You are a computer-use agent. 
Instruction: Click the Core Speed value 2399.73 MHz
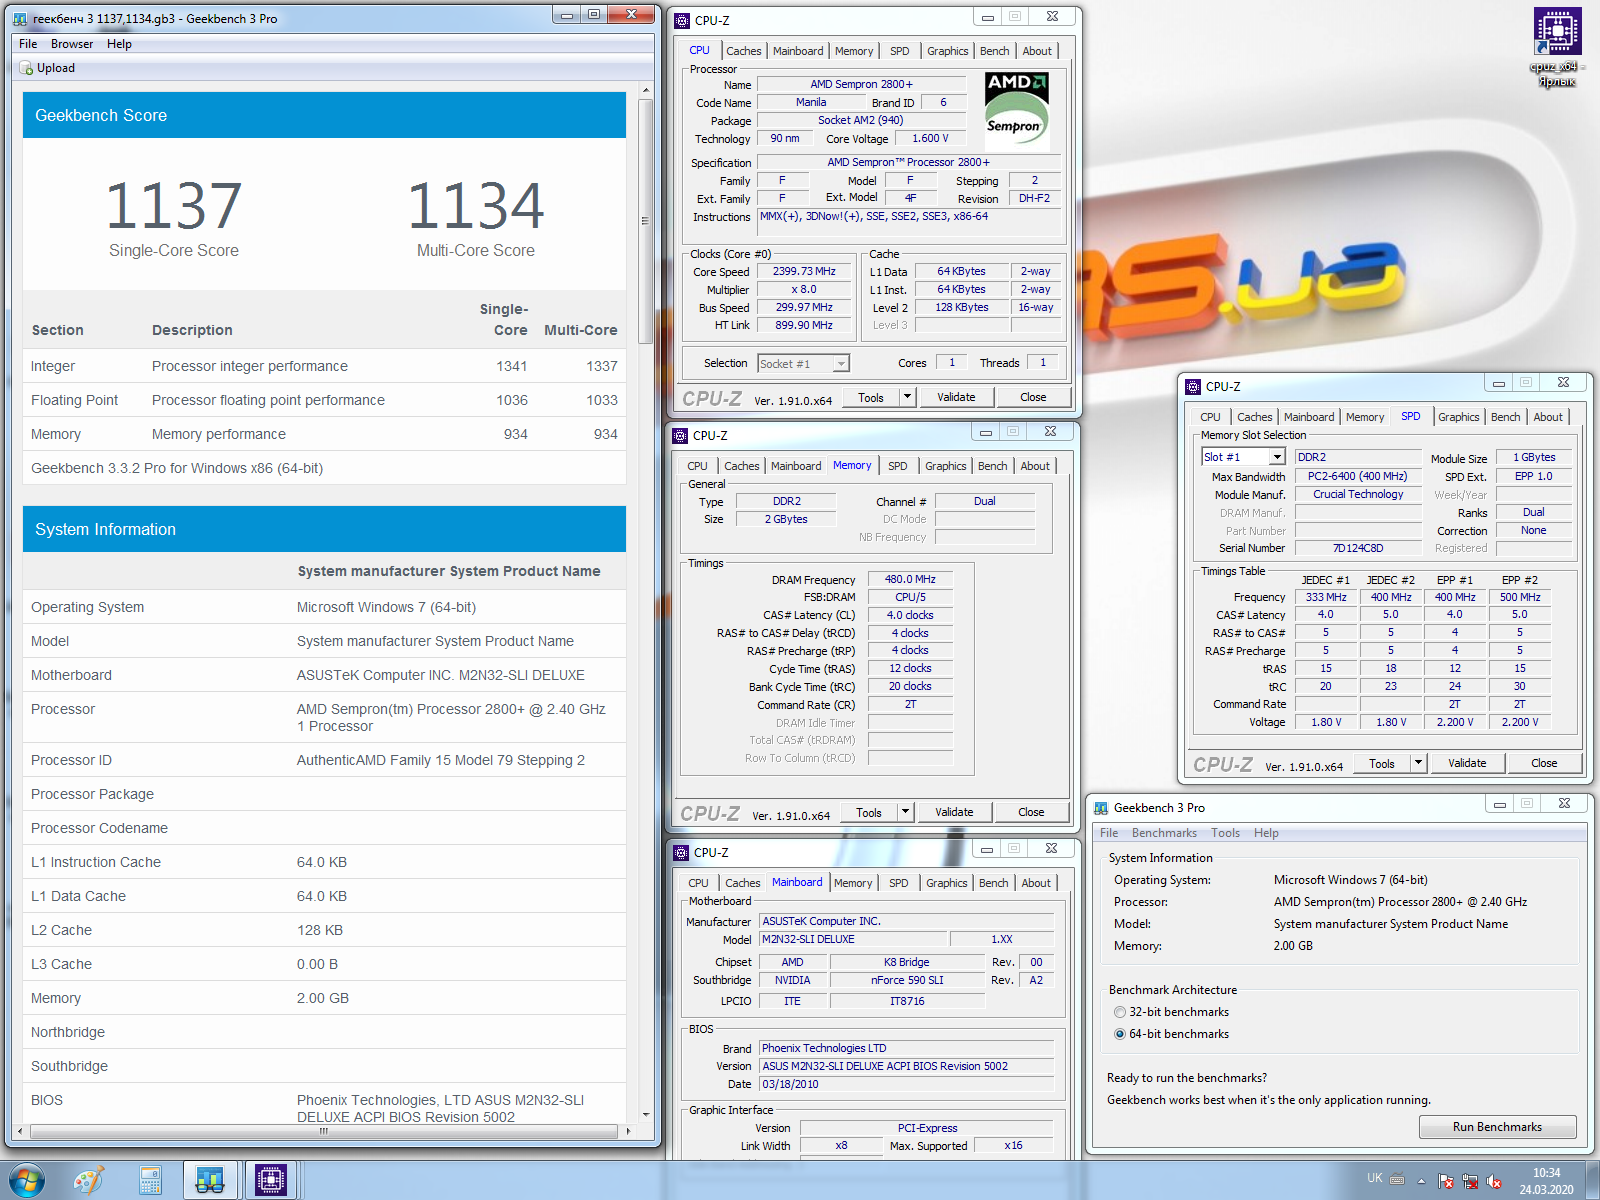pos(804,271)
